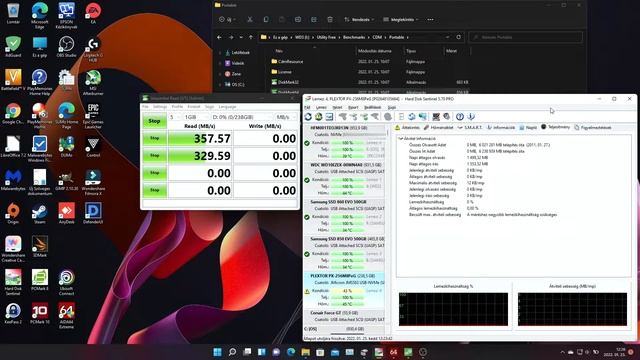Select the Battlefield V desktop icon

tap(13, 80)
